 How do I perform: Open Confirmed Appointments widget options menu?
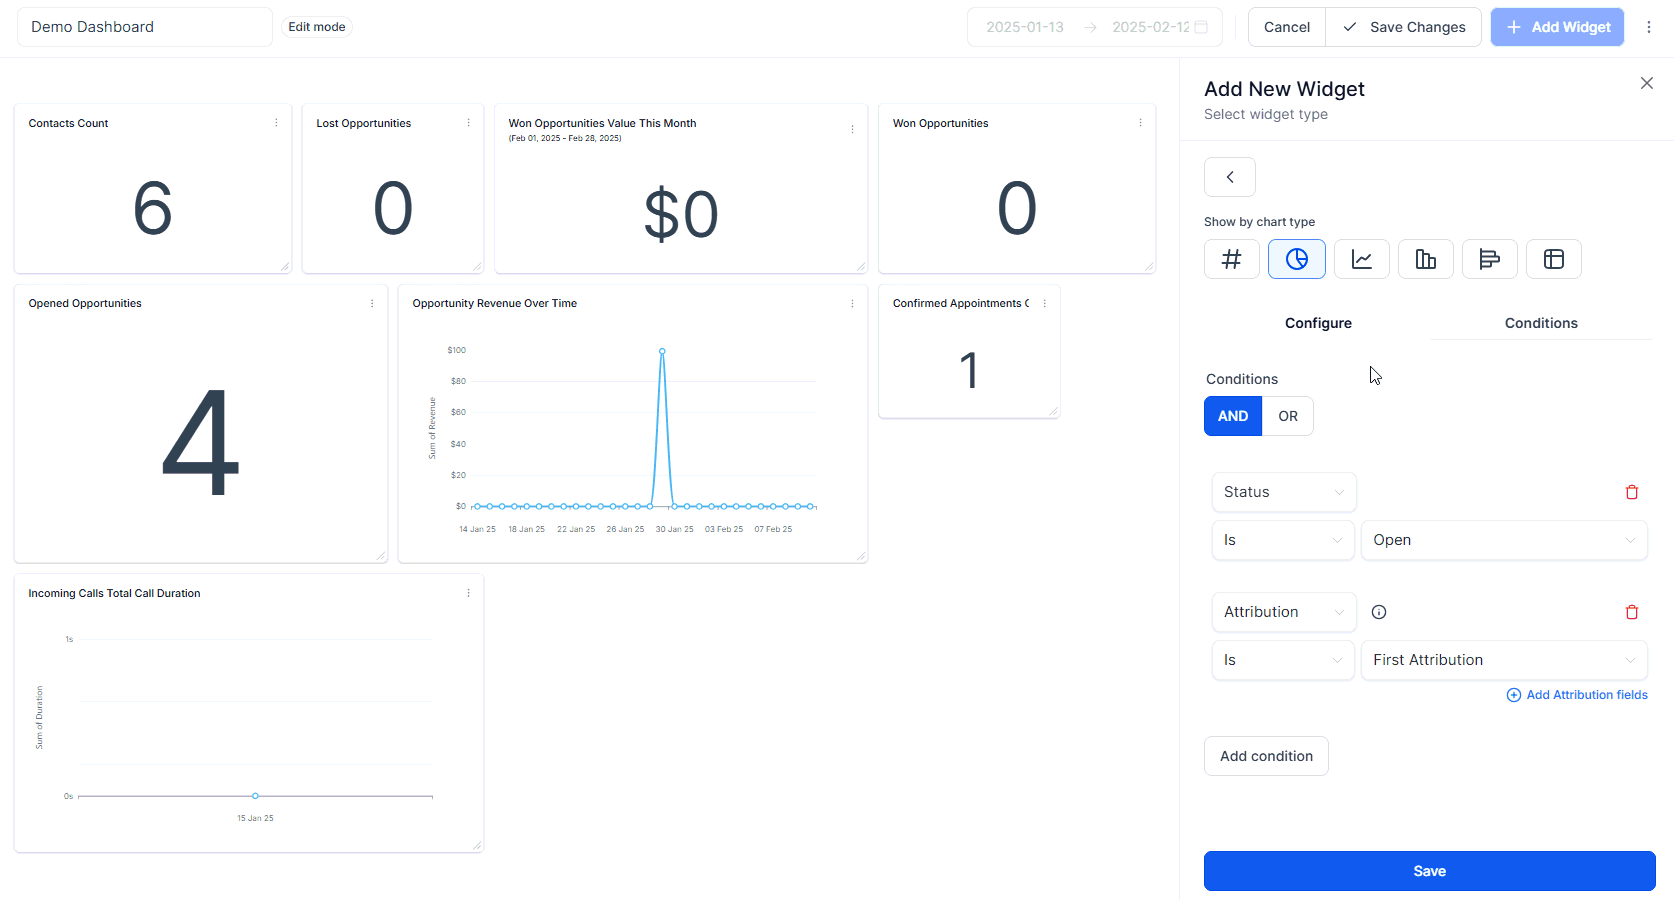pyautogui.click(x=1044, y=303)
